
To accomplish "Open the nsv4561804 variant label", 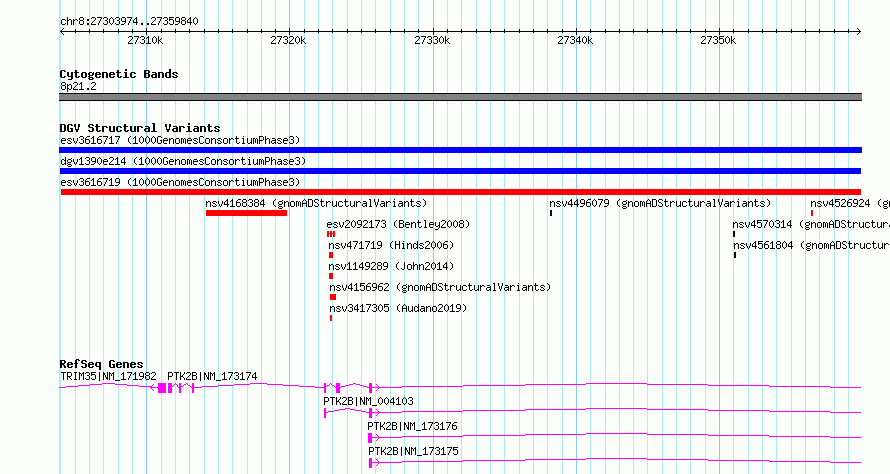I will [x=812, y=245].
